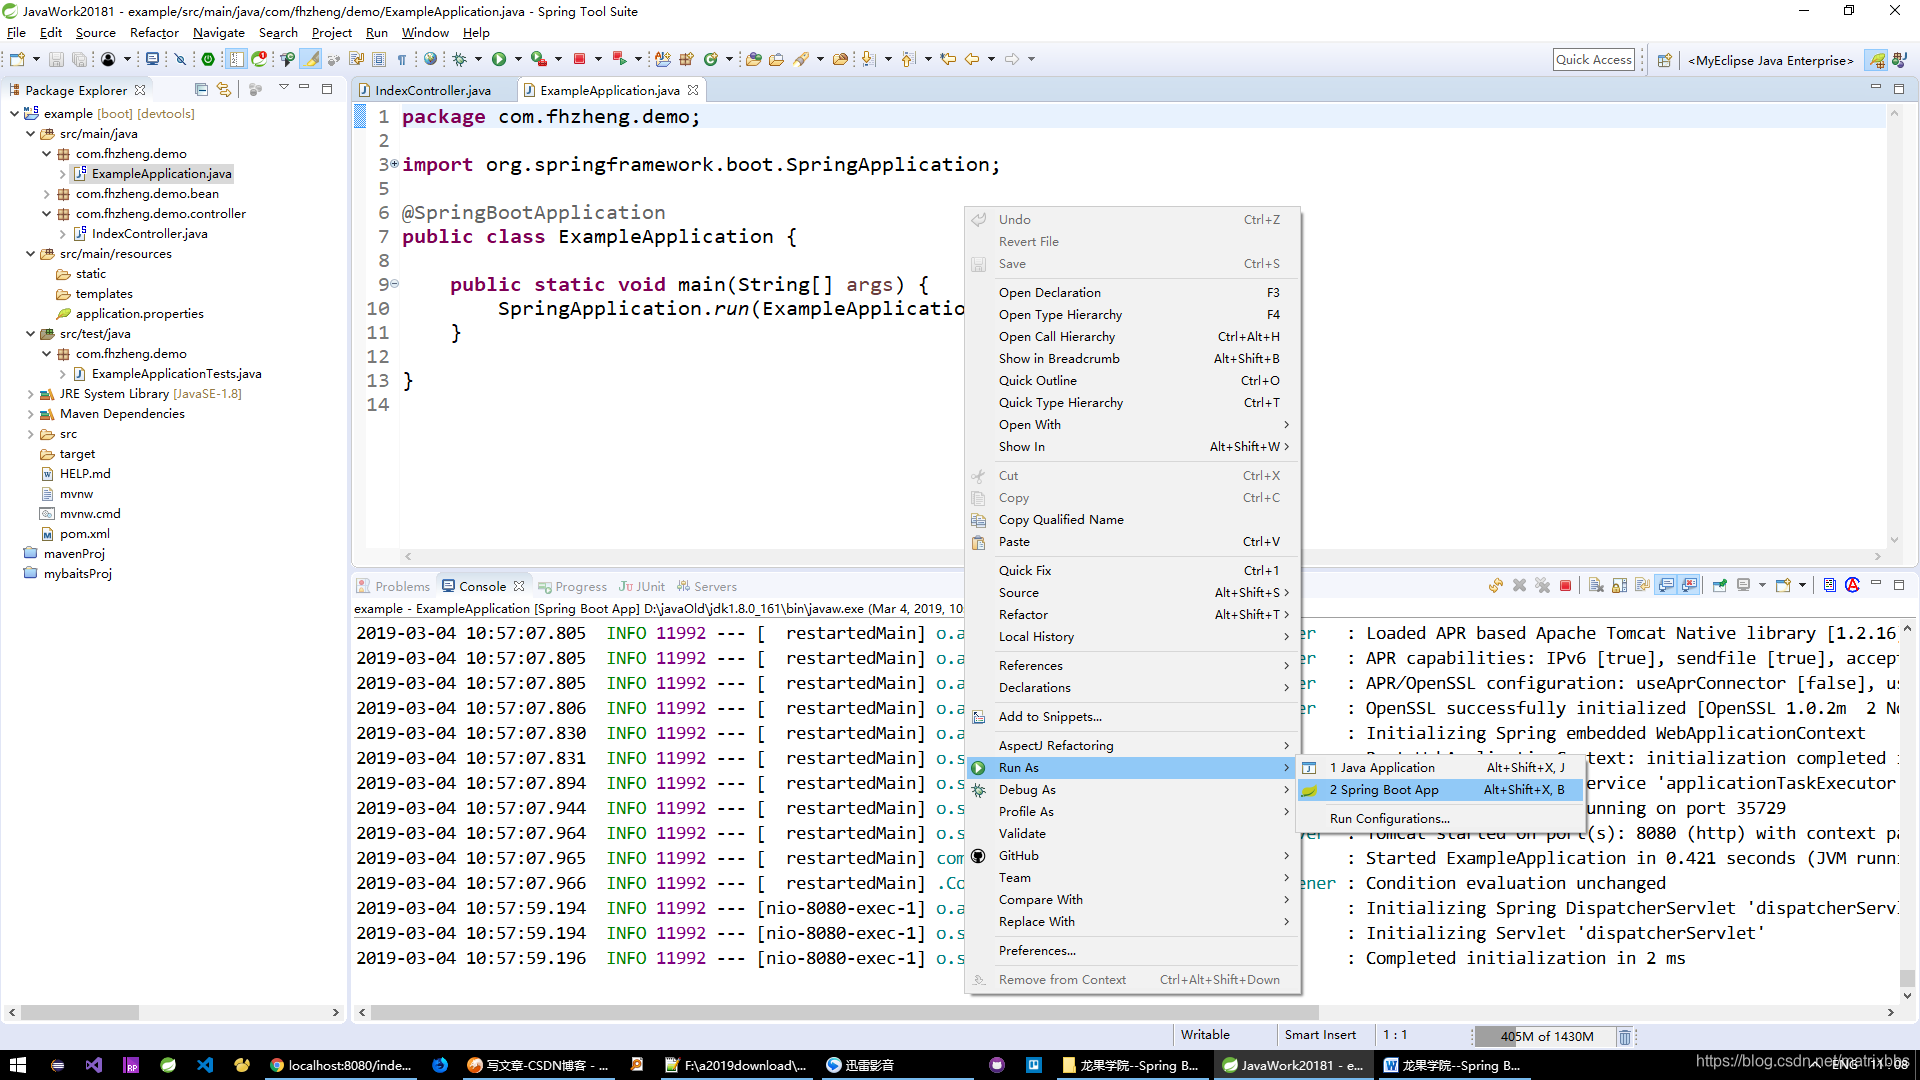Viewport: 1920px width, 1080px height.
Task: Select 2 Spring Boot App submenu item
Action: (x=1441, y=790)
